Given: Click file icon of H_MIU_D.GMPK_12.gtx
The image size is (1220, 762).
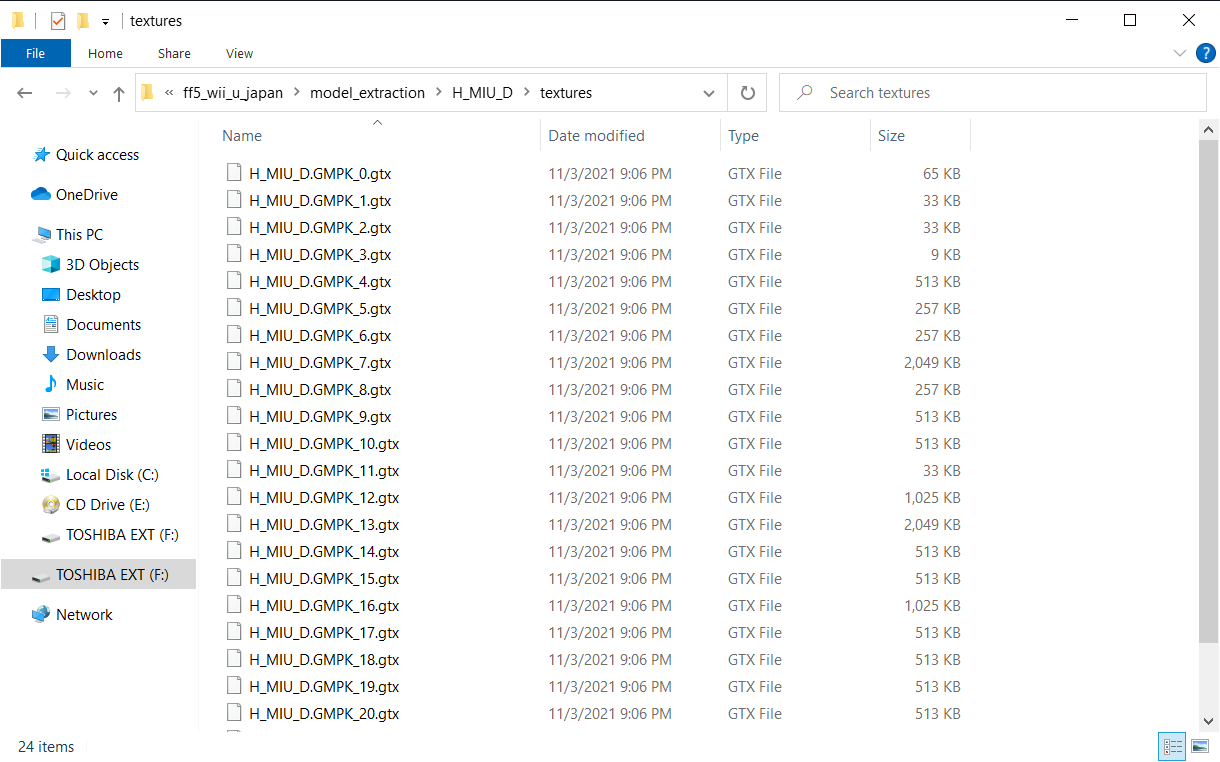Looking at the screenshot, I should [234, 497].
